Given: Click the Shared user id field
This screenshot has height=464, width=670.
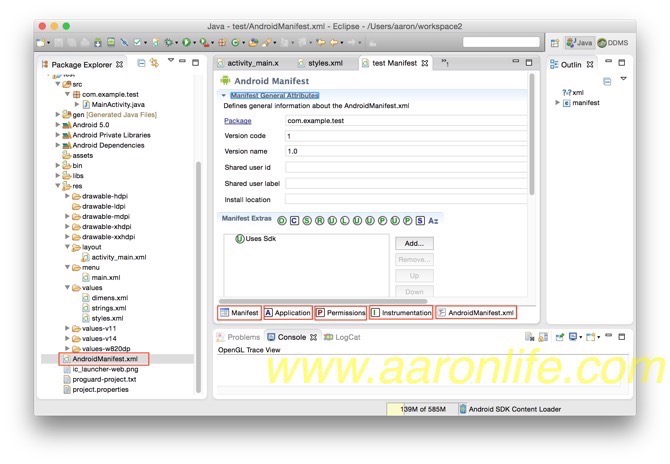Looking at the screenshot, I should coord(406,167).
